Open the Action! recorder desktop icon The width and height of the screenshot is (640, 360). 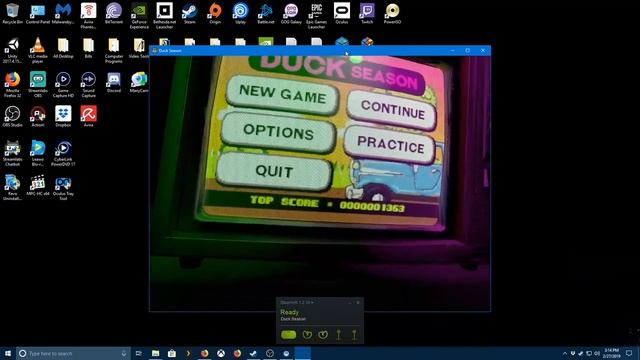38,117
